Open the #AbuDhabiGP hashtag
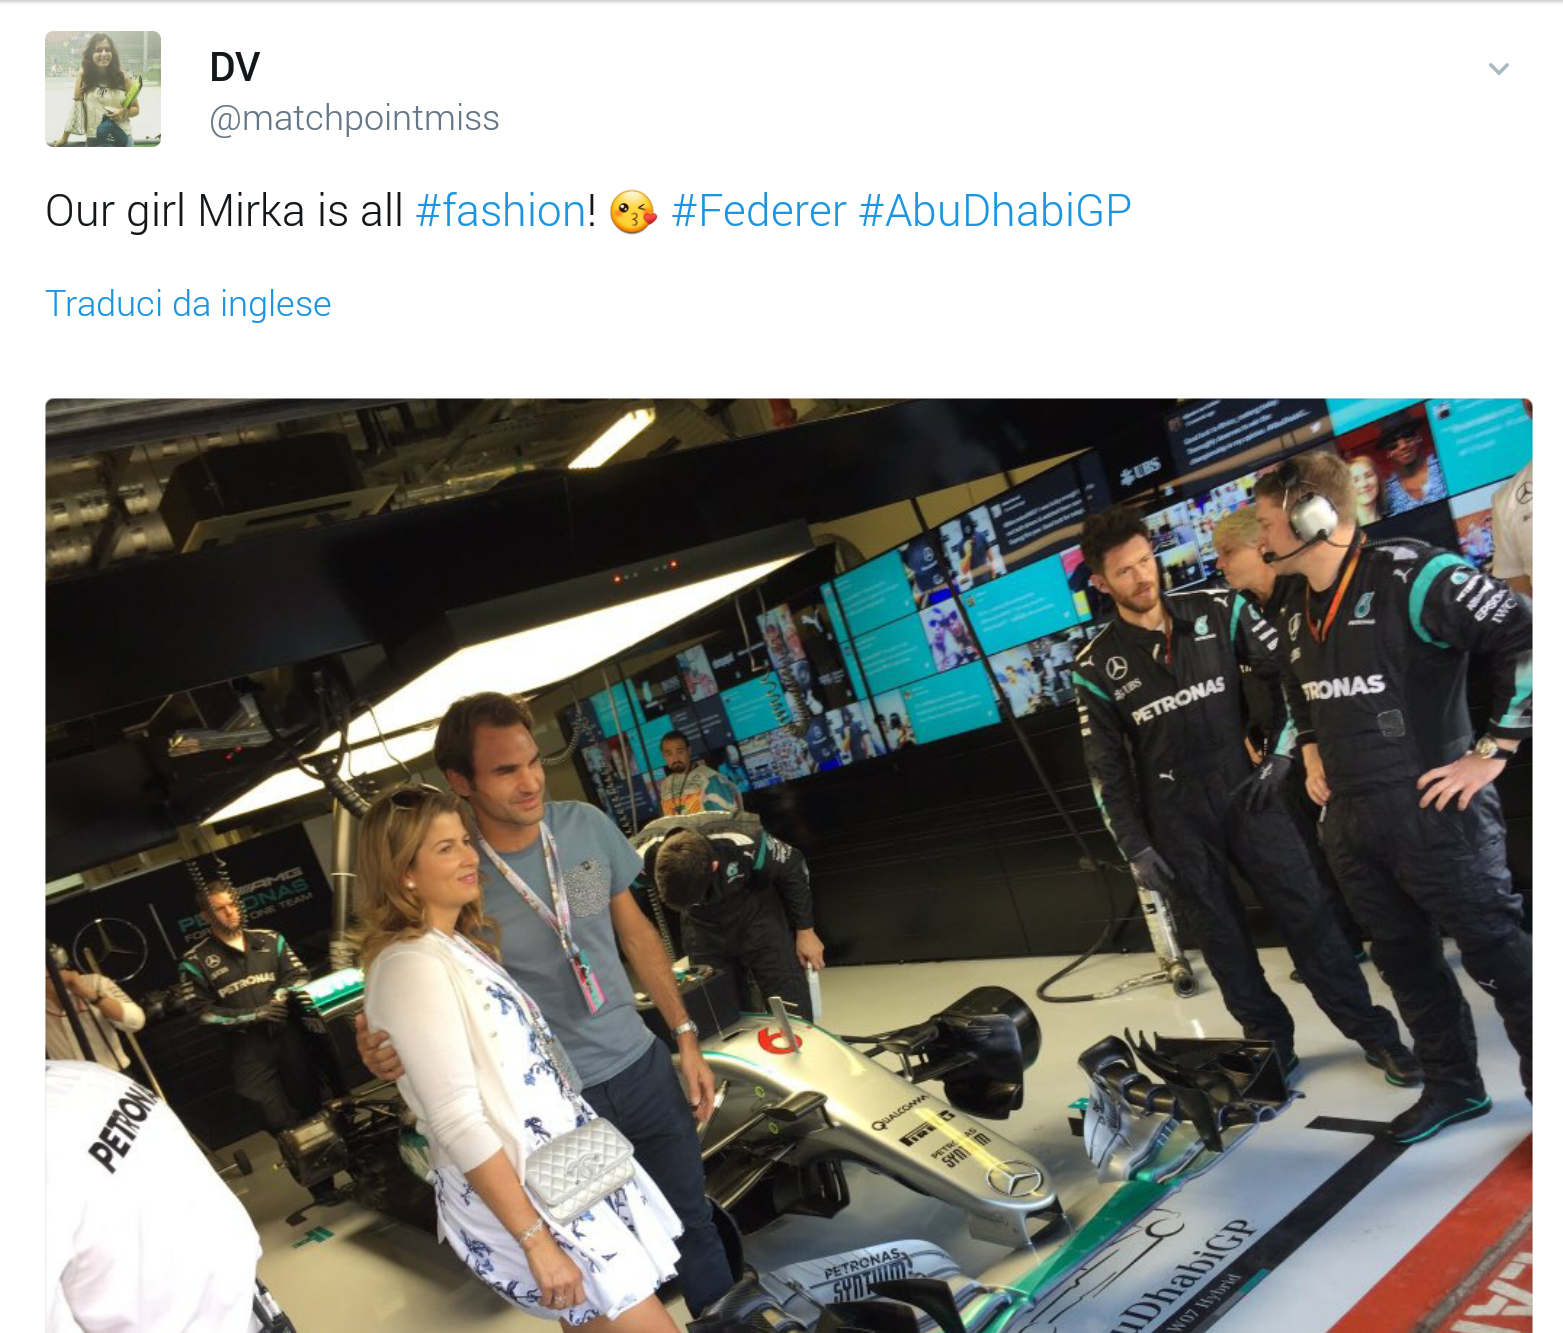The height and width of the screenshot is (1333, 1563). tap(995, 211)
